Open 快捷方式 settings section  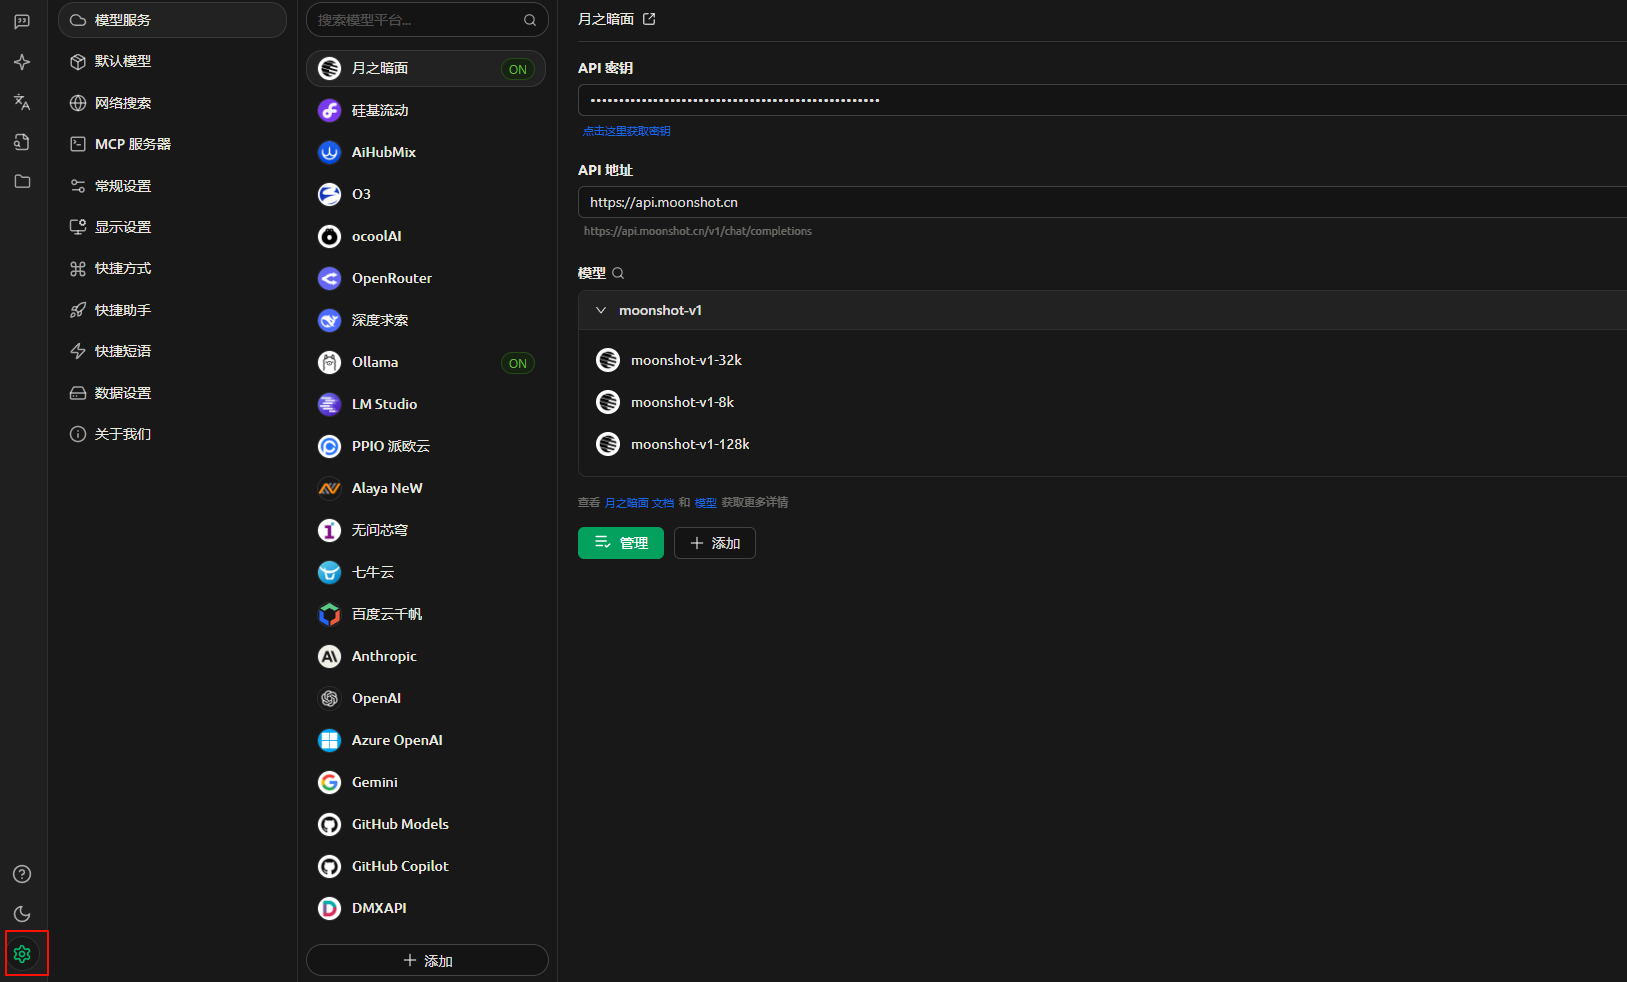click(172, 268)
